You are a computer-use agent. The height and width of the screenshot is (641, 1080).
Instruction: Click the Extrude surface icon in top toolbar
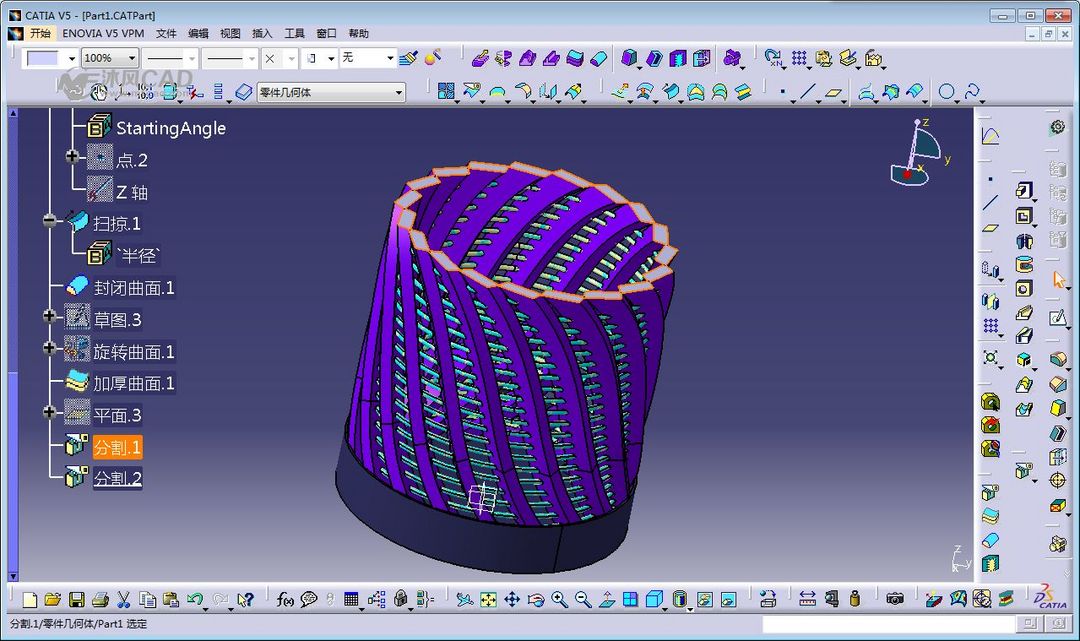click(480, 59)
